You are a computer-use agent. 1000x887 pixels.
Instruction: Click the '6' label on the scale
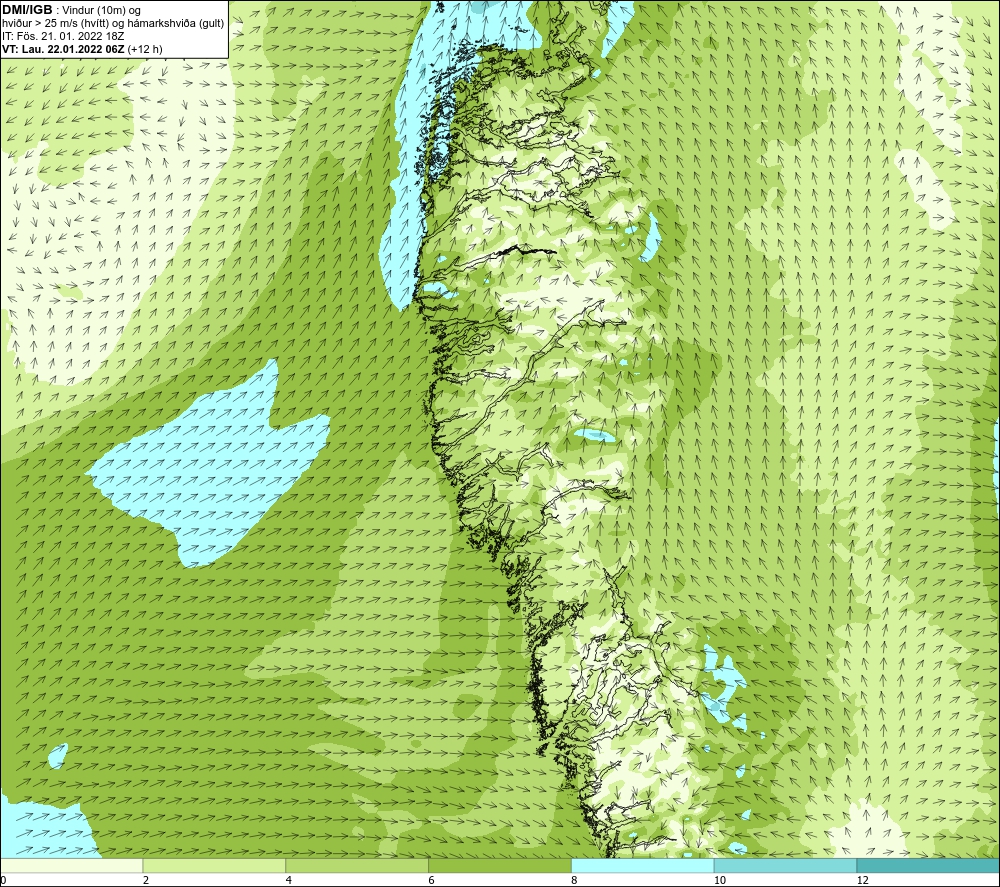click(431, 881)
